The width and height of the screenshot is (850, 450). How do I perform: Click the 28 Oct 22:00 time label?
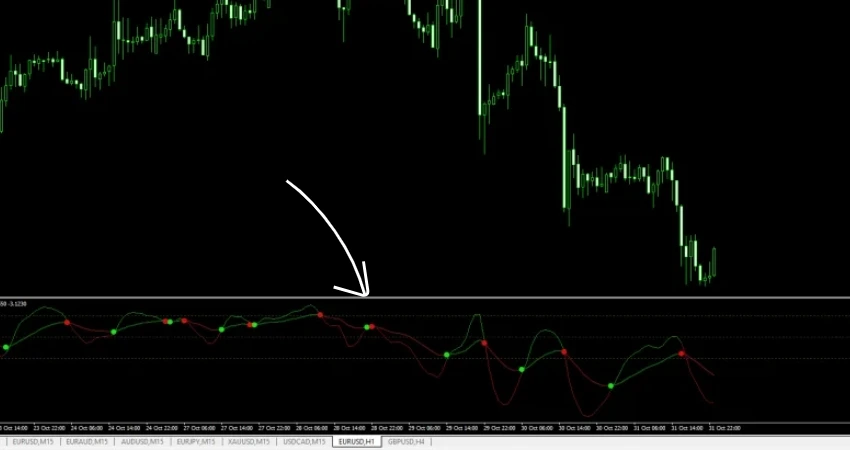[387, 428]
